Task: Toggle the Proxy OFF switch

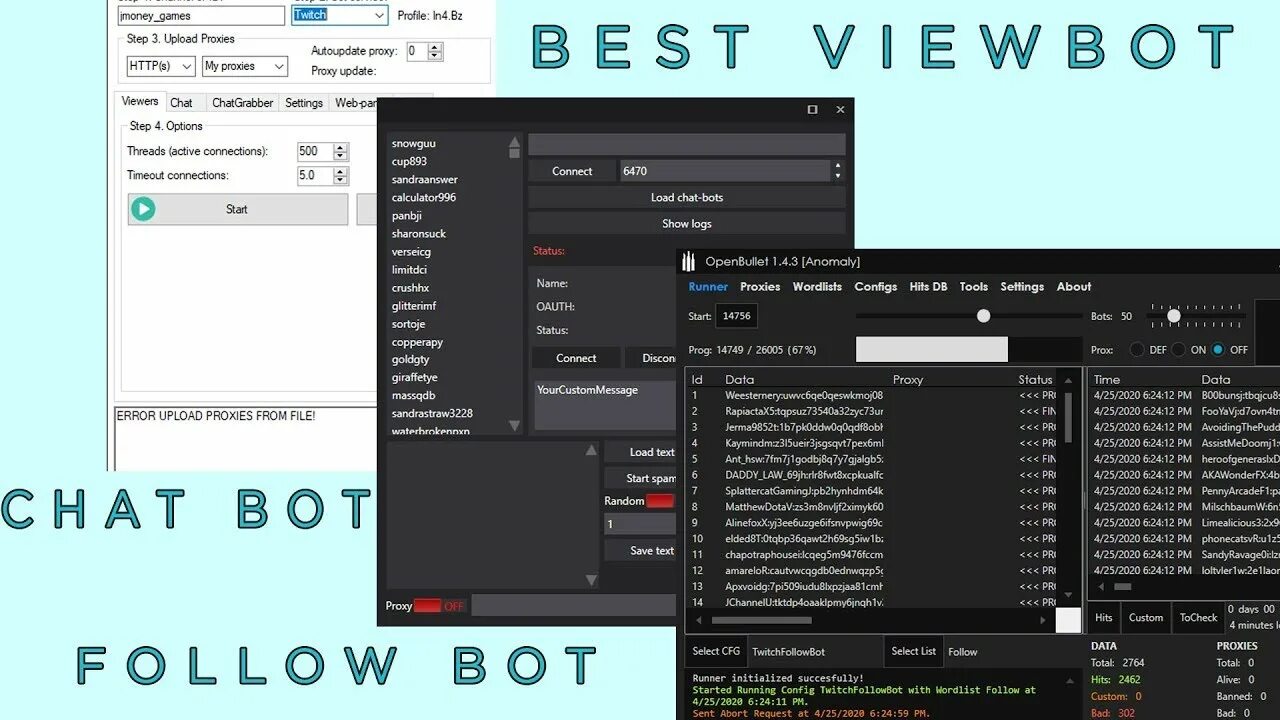Action: 427,606
